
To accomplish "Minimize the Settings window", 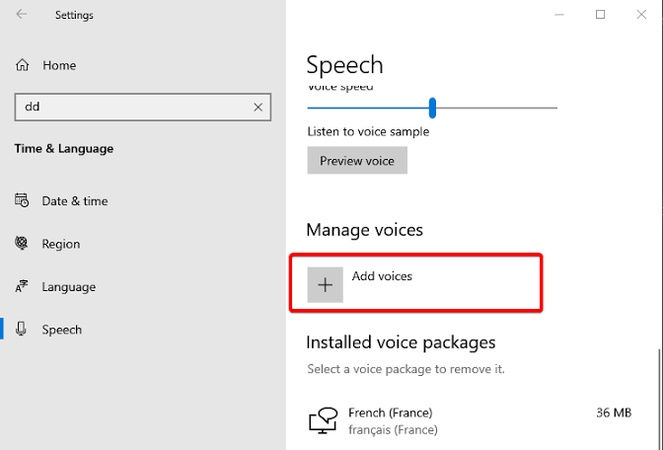I will point(556,15).
